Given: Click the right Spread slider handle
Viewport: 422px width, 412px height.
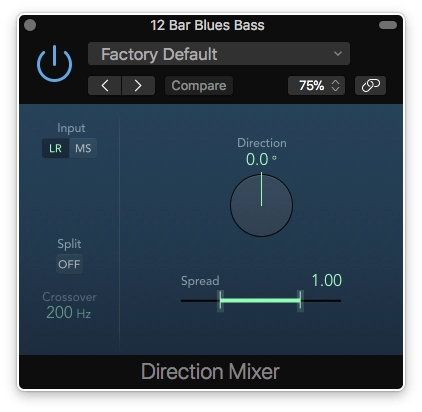Looking at the screenshot, I should coord(300,301).
